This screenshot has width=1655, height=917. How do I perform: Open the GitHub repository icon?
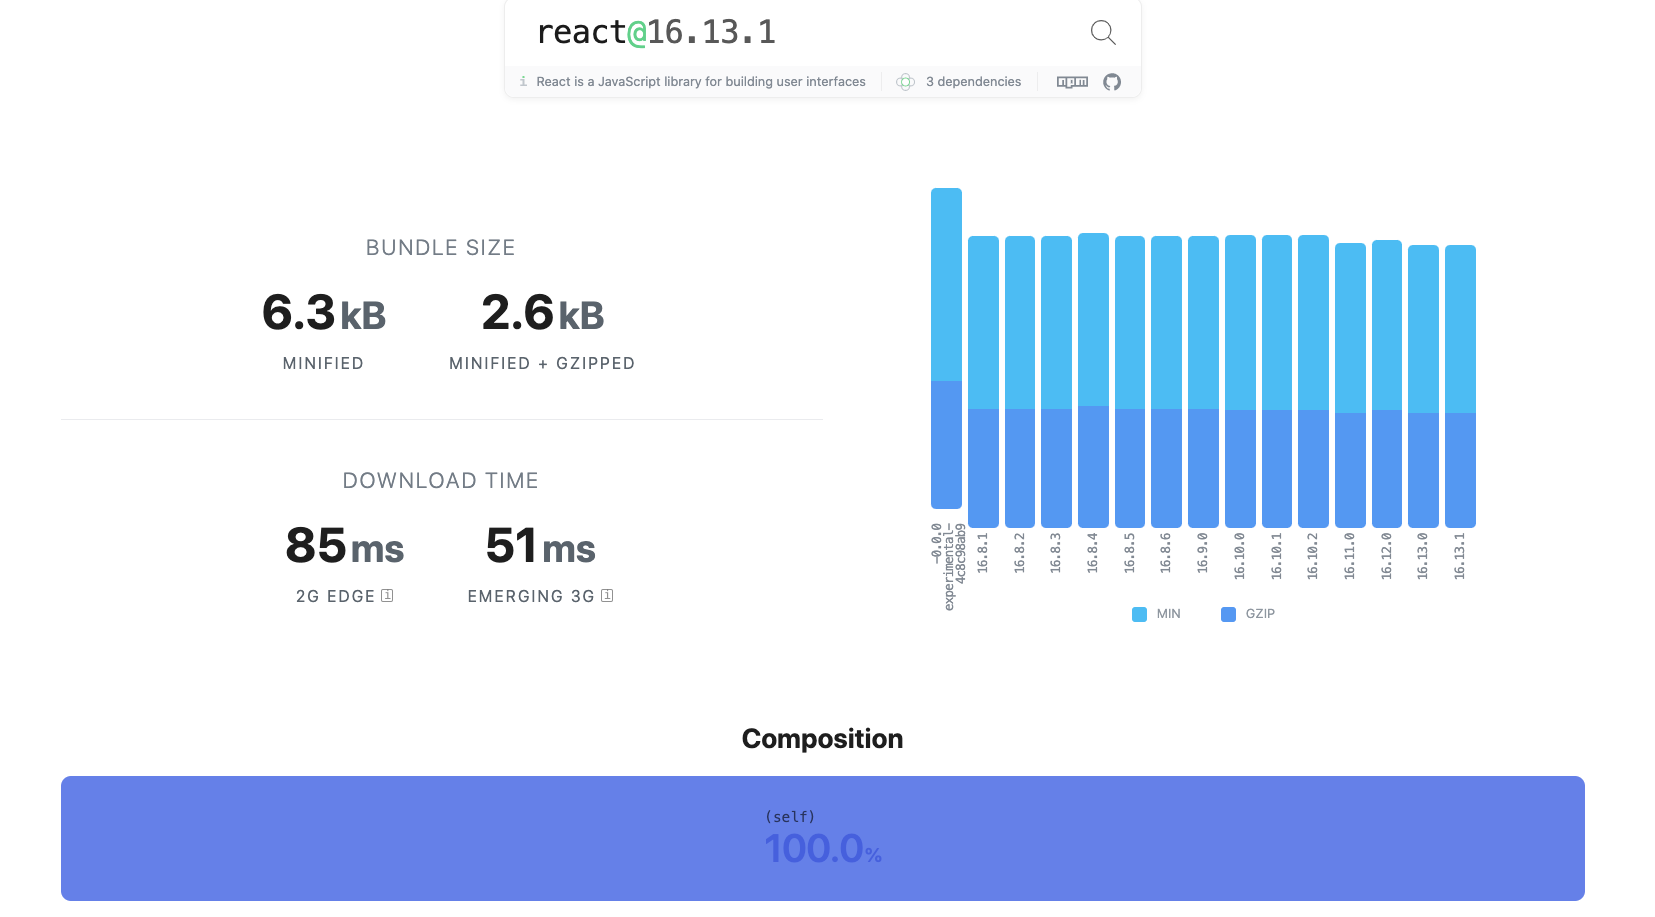point(1112,82)
